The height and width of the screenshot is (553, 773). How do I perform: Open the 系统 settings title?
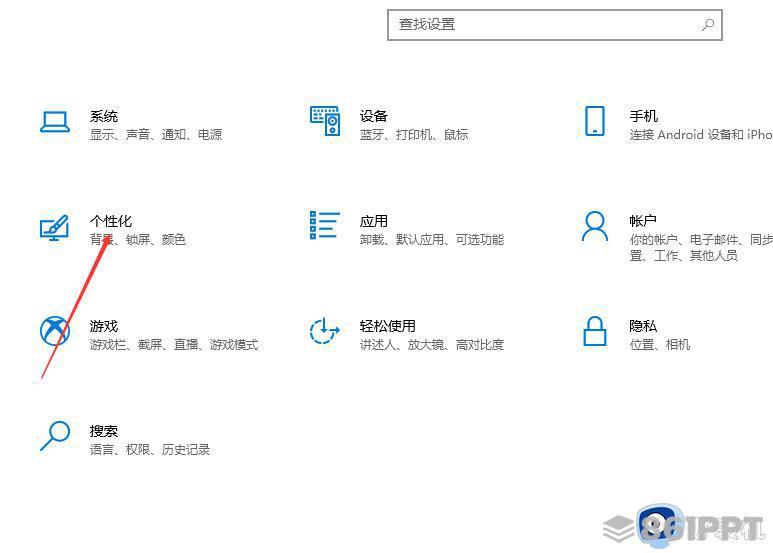click(104, 116)
